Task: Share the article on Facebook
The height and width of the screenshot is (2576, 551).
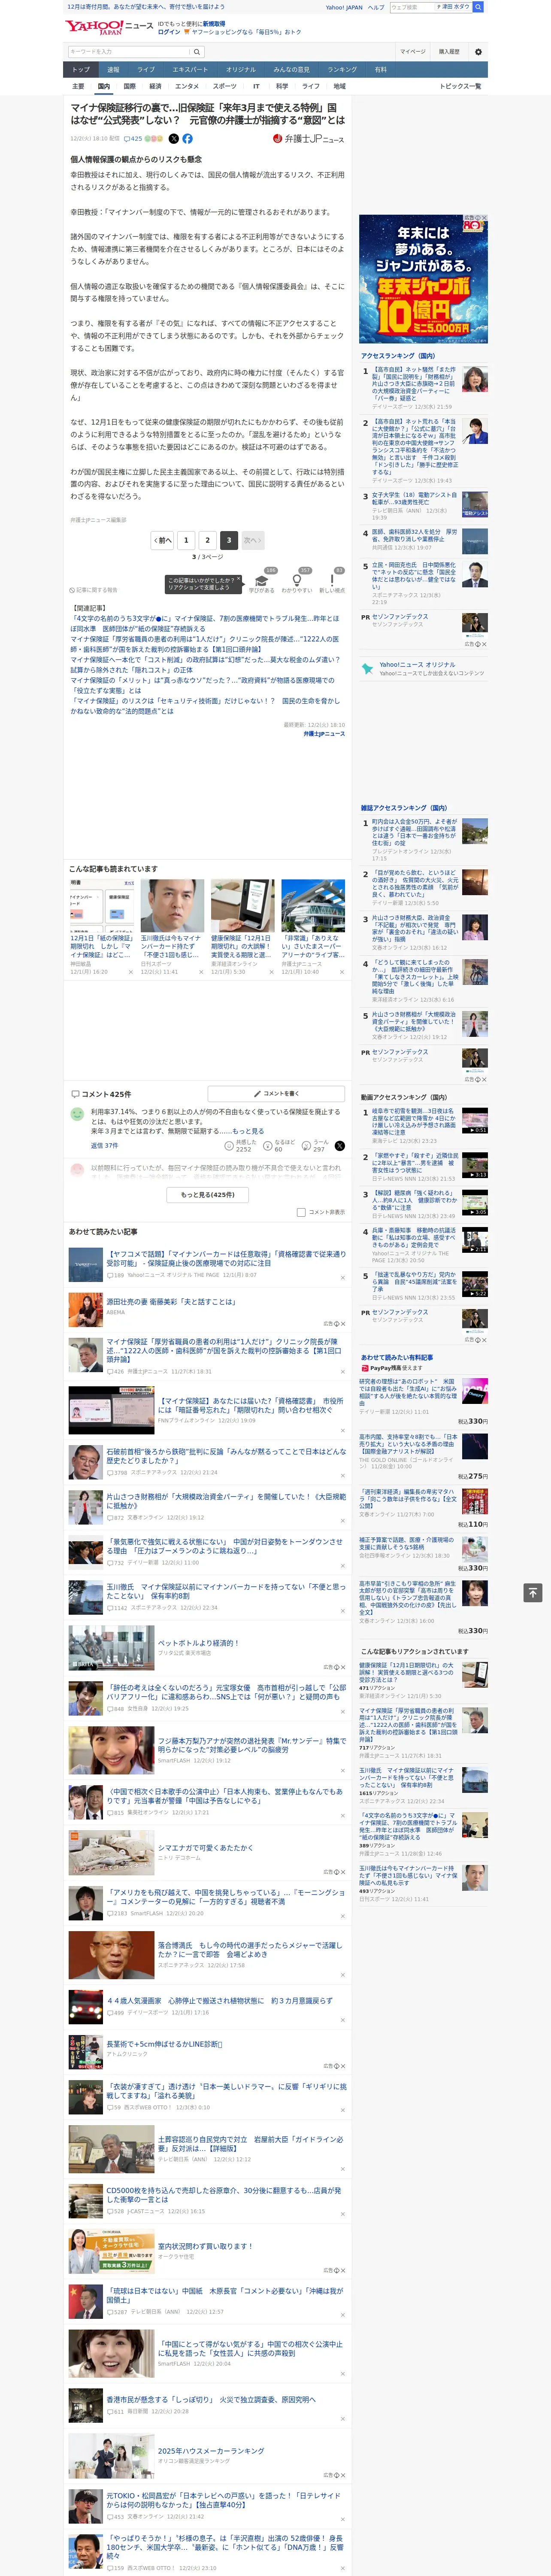Action: [x=187, y=139]
